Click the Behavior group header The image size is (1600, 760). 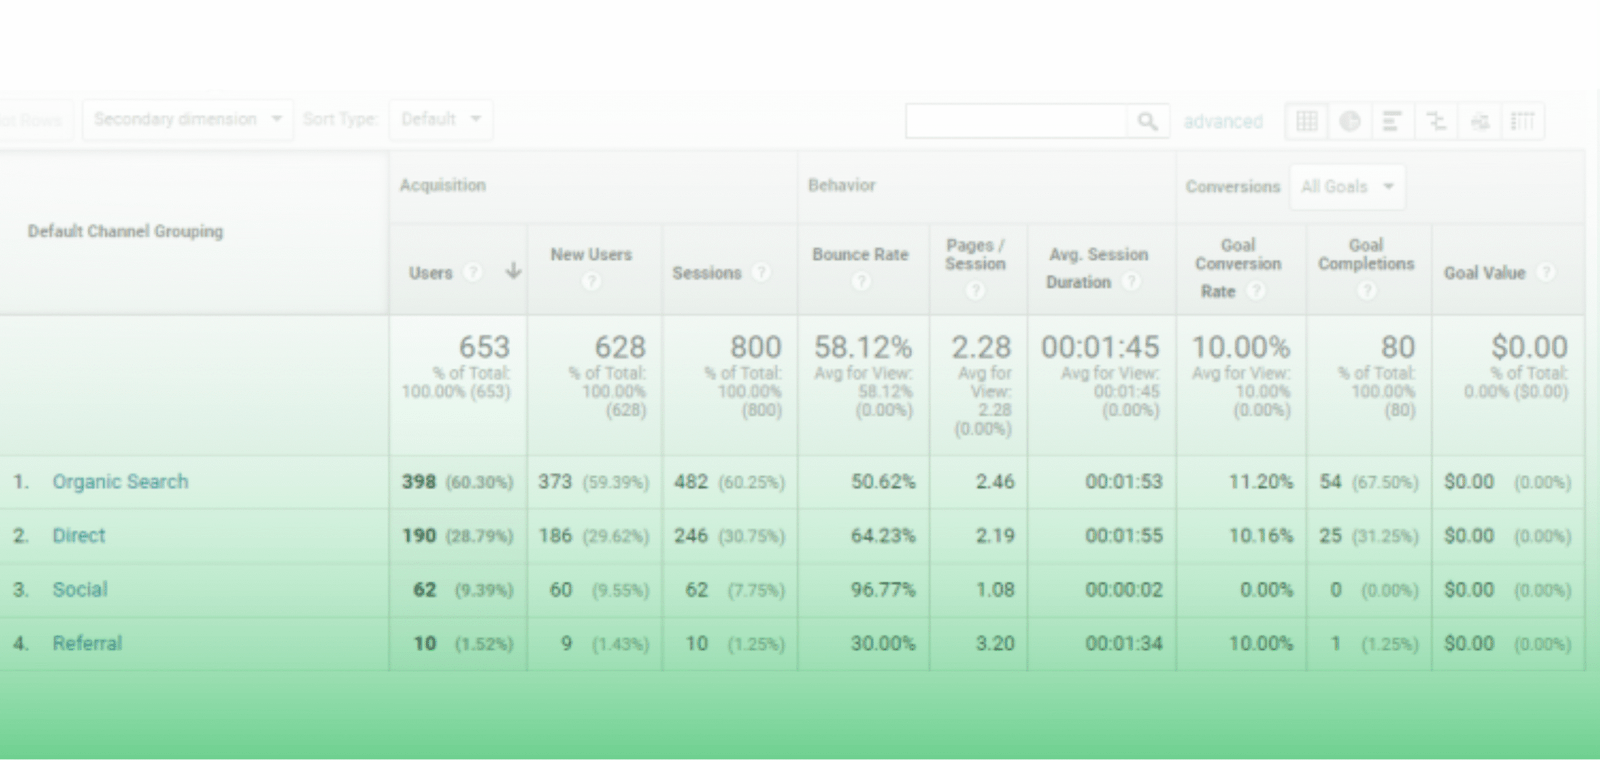coord(842,186)
